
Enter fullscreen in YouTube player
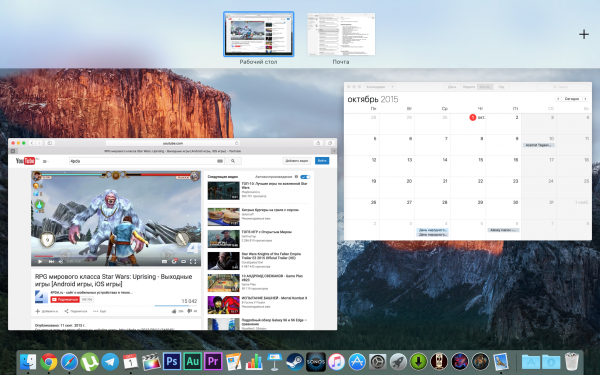[x=193, y=262]
